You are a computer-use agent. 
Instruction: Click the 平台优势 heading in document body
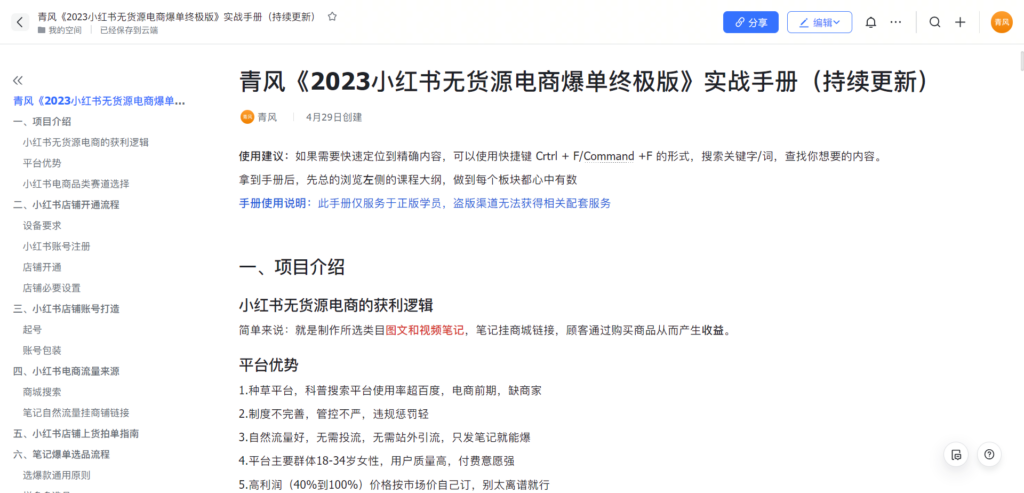click(x=269, y=366)
